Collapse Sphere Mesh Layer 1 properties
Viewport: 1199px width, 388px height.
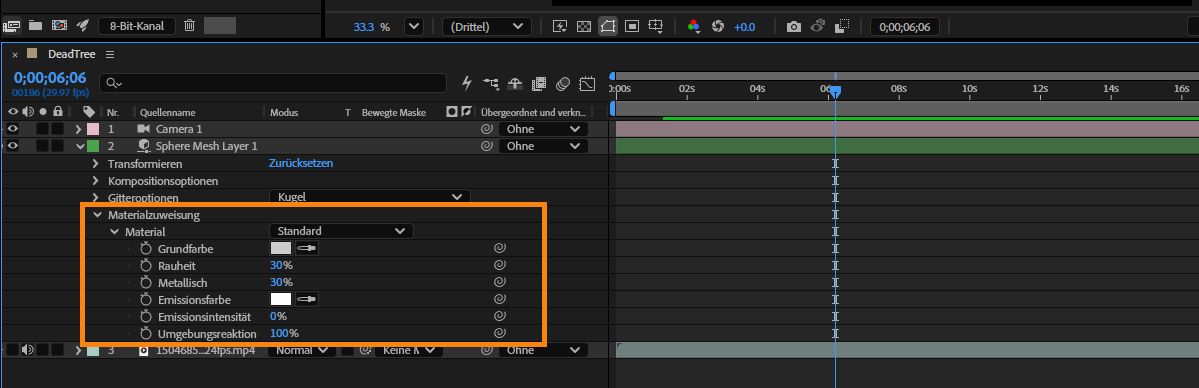[79, 146]
